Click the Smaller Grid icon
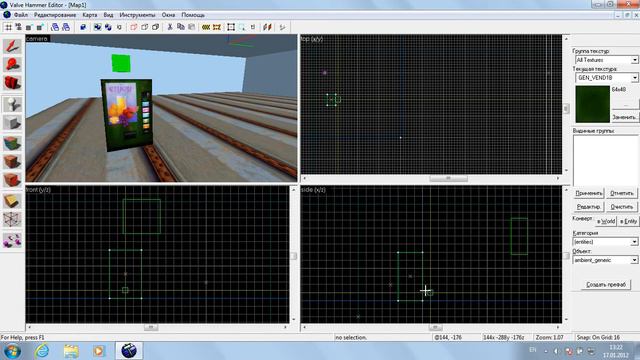 [x=29, y=27]
